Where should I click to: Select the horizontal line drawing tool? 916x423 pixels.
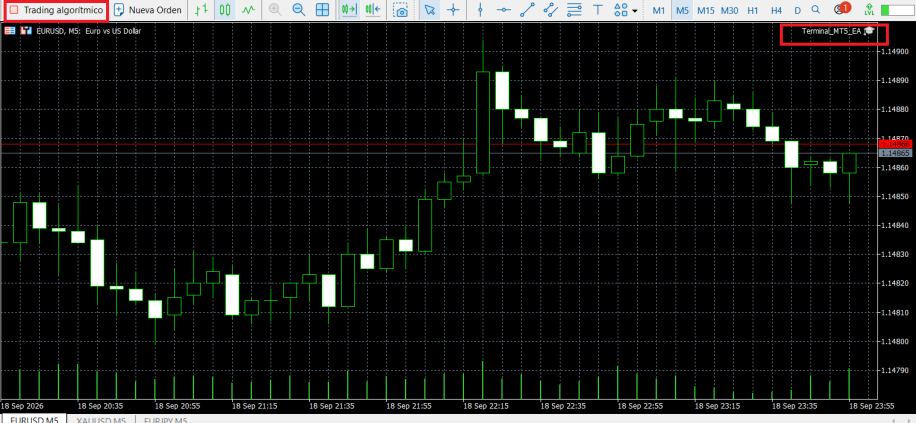504,10
